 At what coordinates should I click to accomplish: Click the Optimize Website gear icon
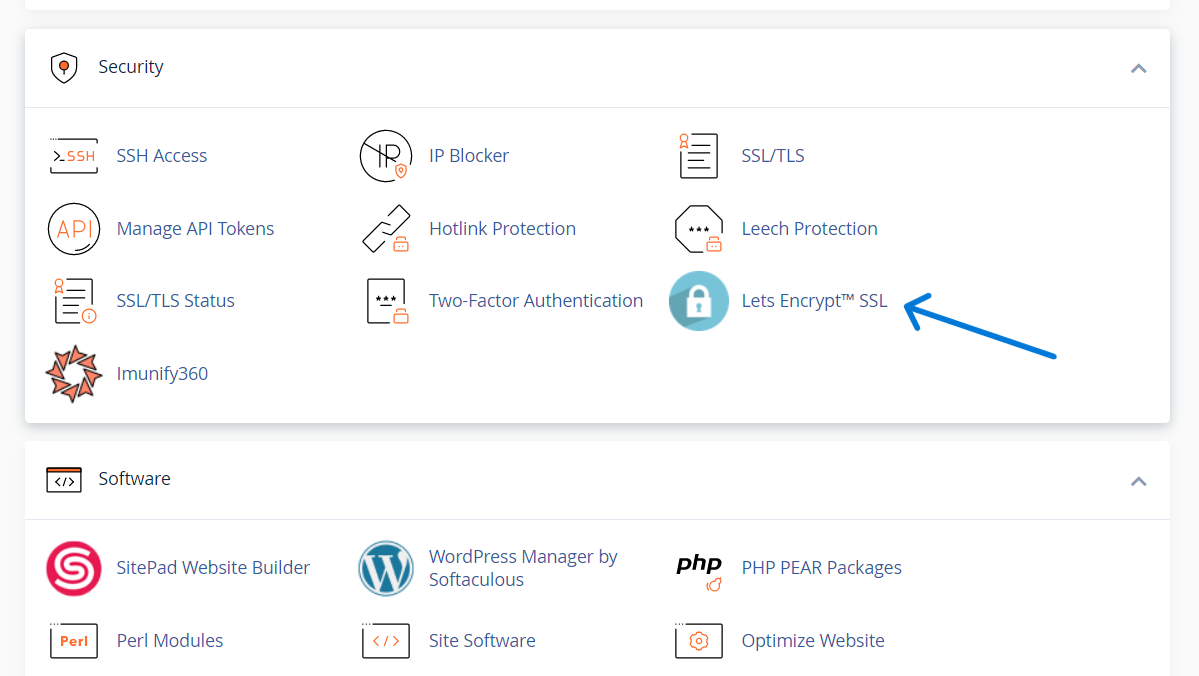[x=698, y=641]
